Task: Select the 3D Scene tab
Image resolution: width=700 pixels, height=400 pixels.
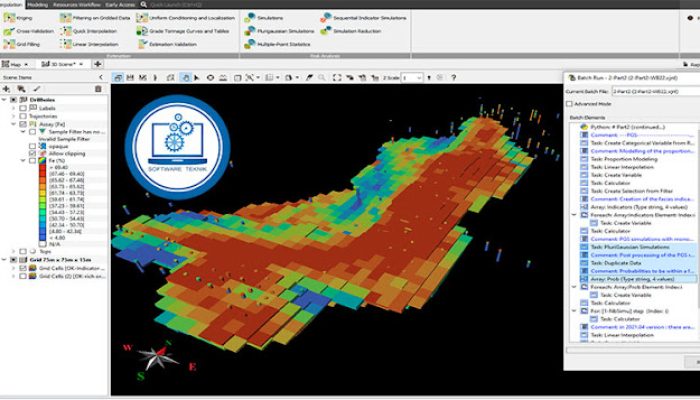Action: (62, 64)
